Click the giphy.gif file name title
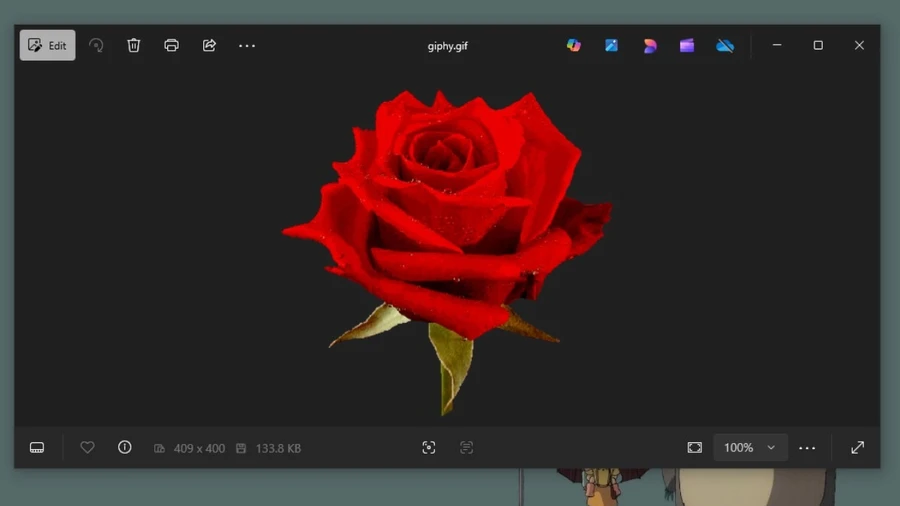The height and width of the screenshot is (506, 900). pyautogui.click(x=448, y=46)
